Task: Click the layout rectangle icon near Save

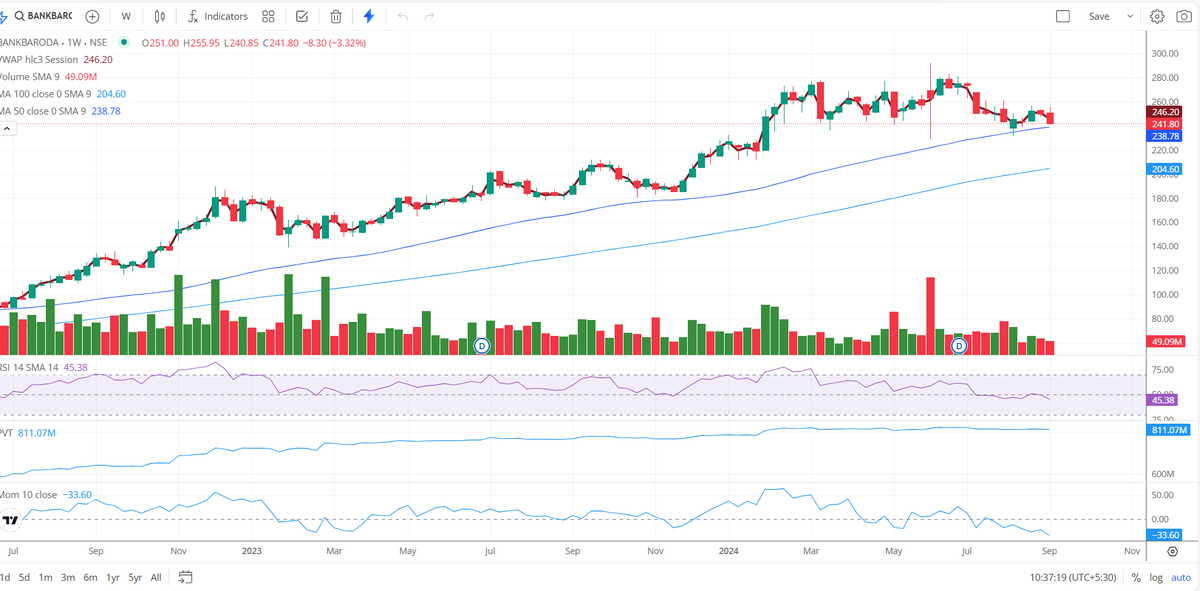Action: tap(1063, 16)
